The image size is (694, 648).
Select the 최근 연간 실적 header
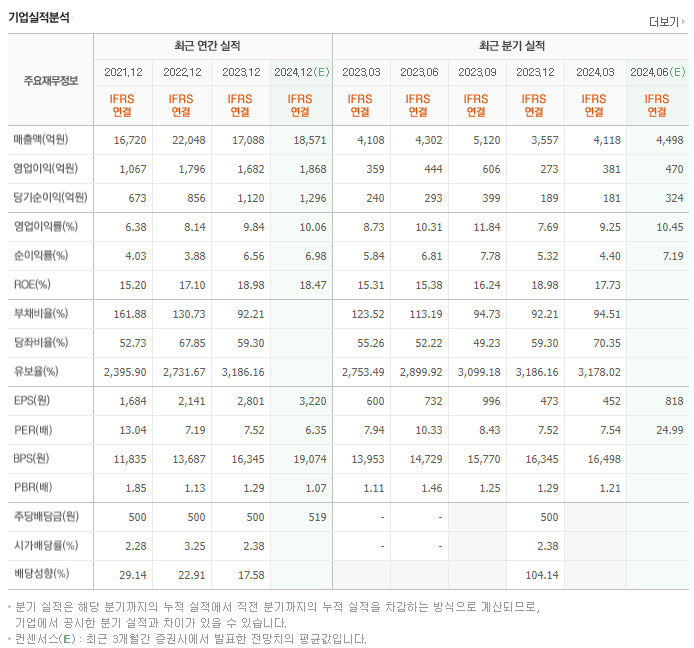pyautogui.click(x=207, y=46)
